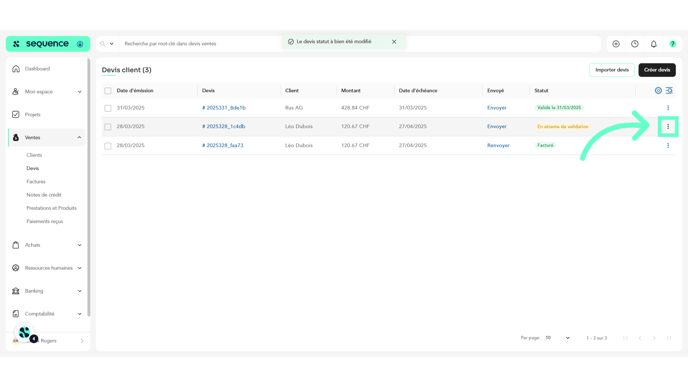Open the table column settings gear icon
The height and width of the screenshot is (387, 688).
[x=658, y=90]
